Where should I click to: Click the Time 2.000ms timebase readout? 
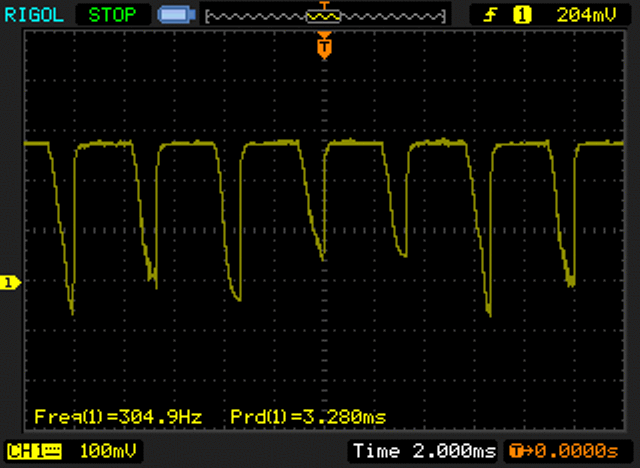pyautogui.click(x=424, y=451)
